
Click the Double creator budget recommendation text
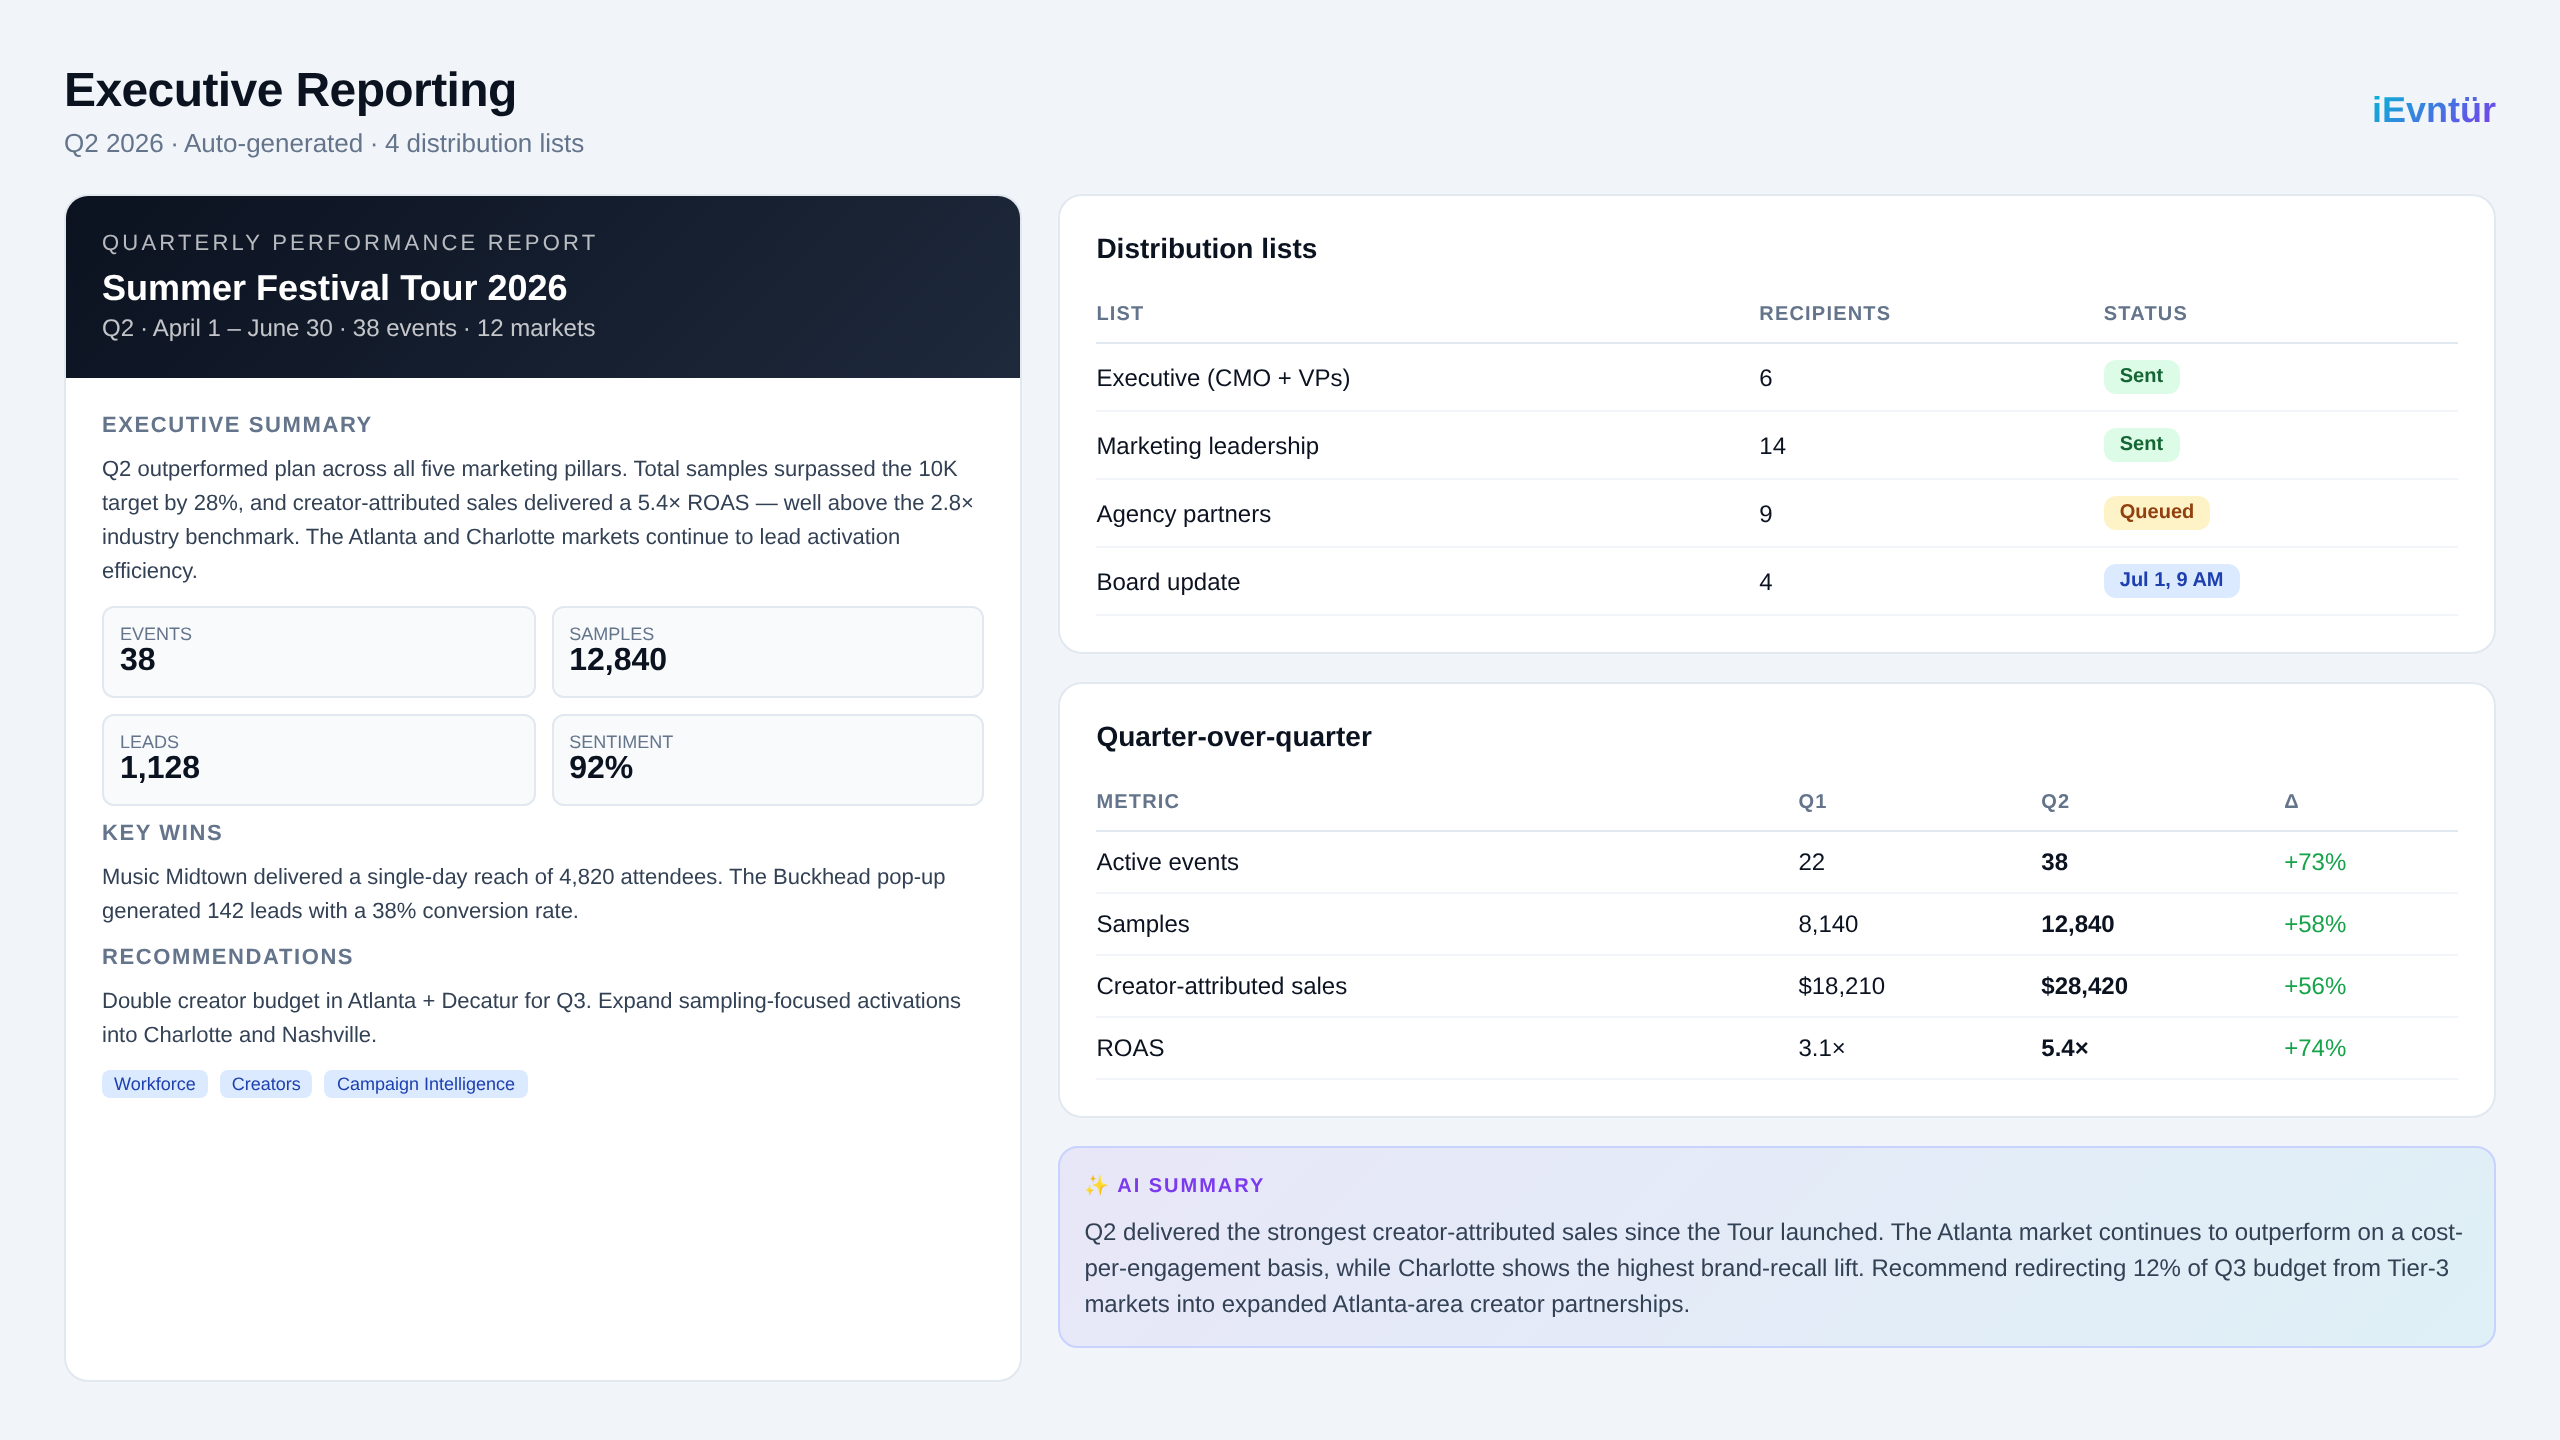pos(531,1018)
